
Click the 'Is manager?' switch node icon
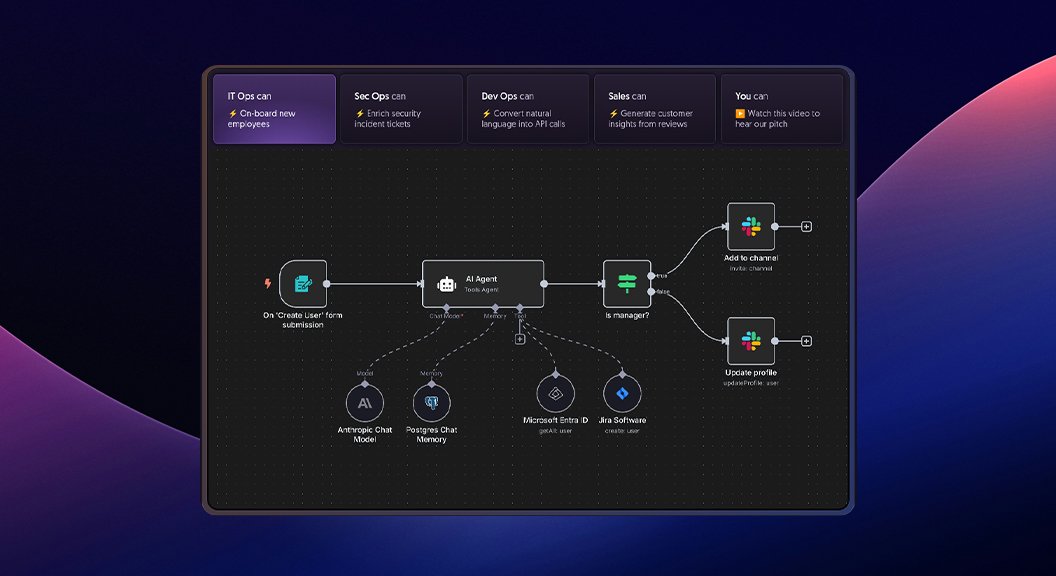coord(627,284)
